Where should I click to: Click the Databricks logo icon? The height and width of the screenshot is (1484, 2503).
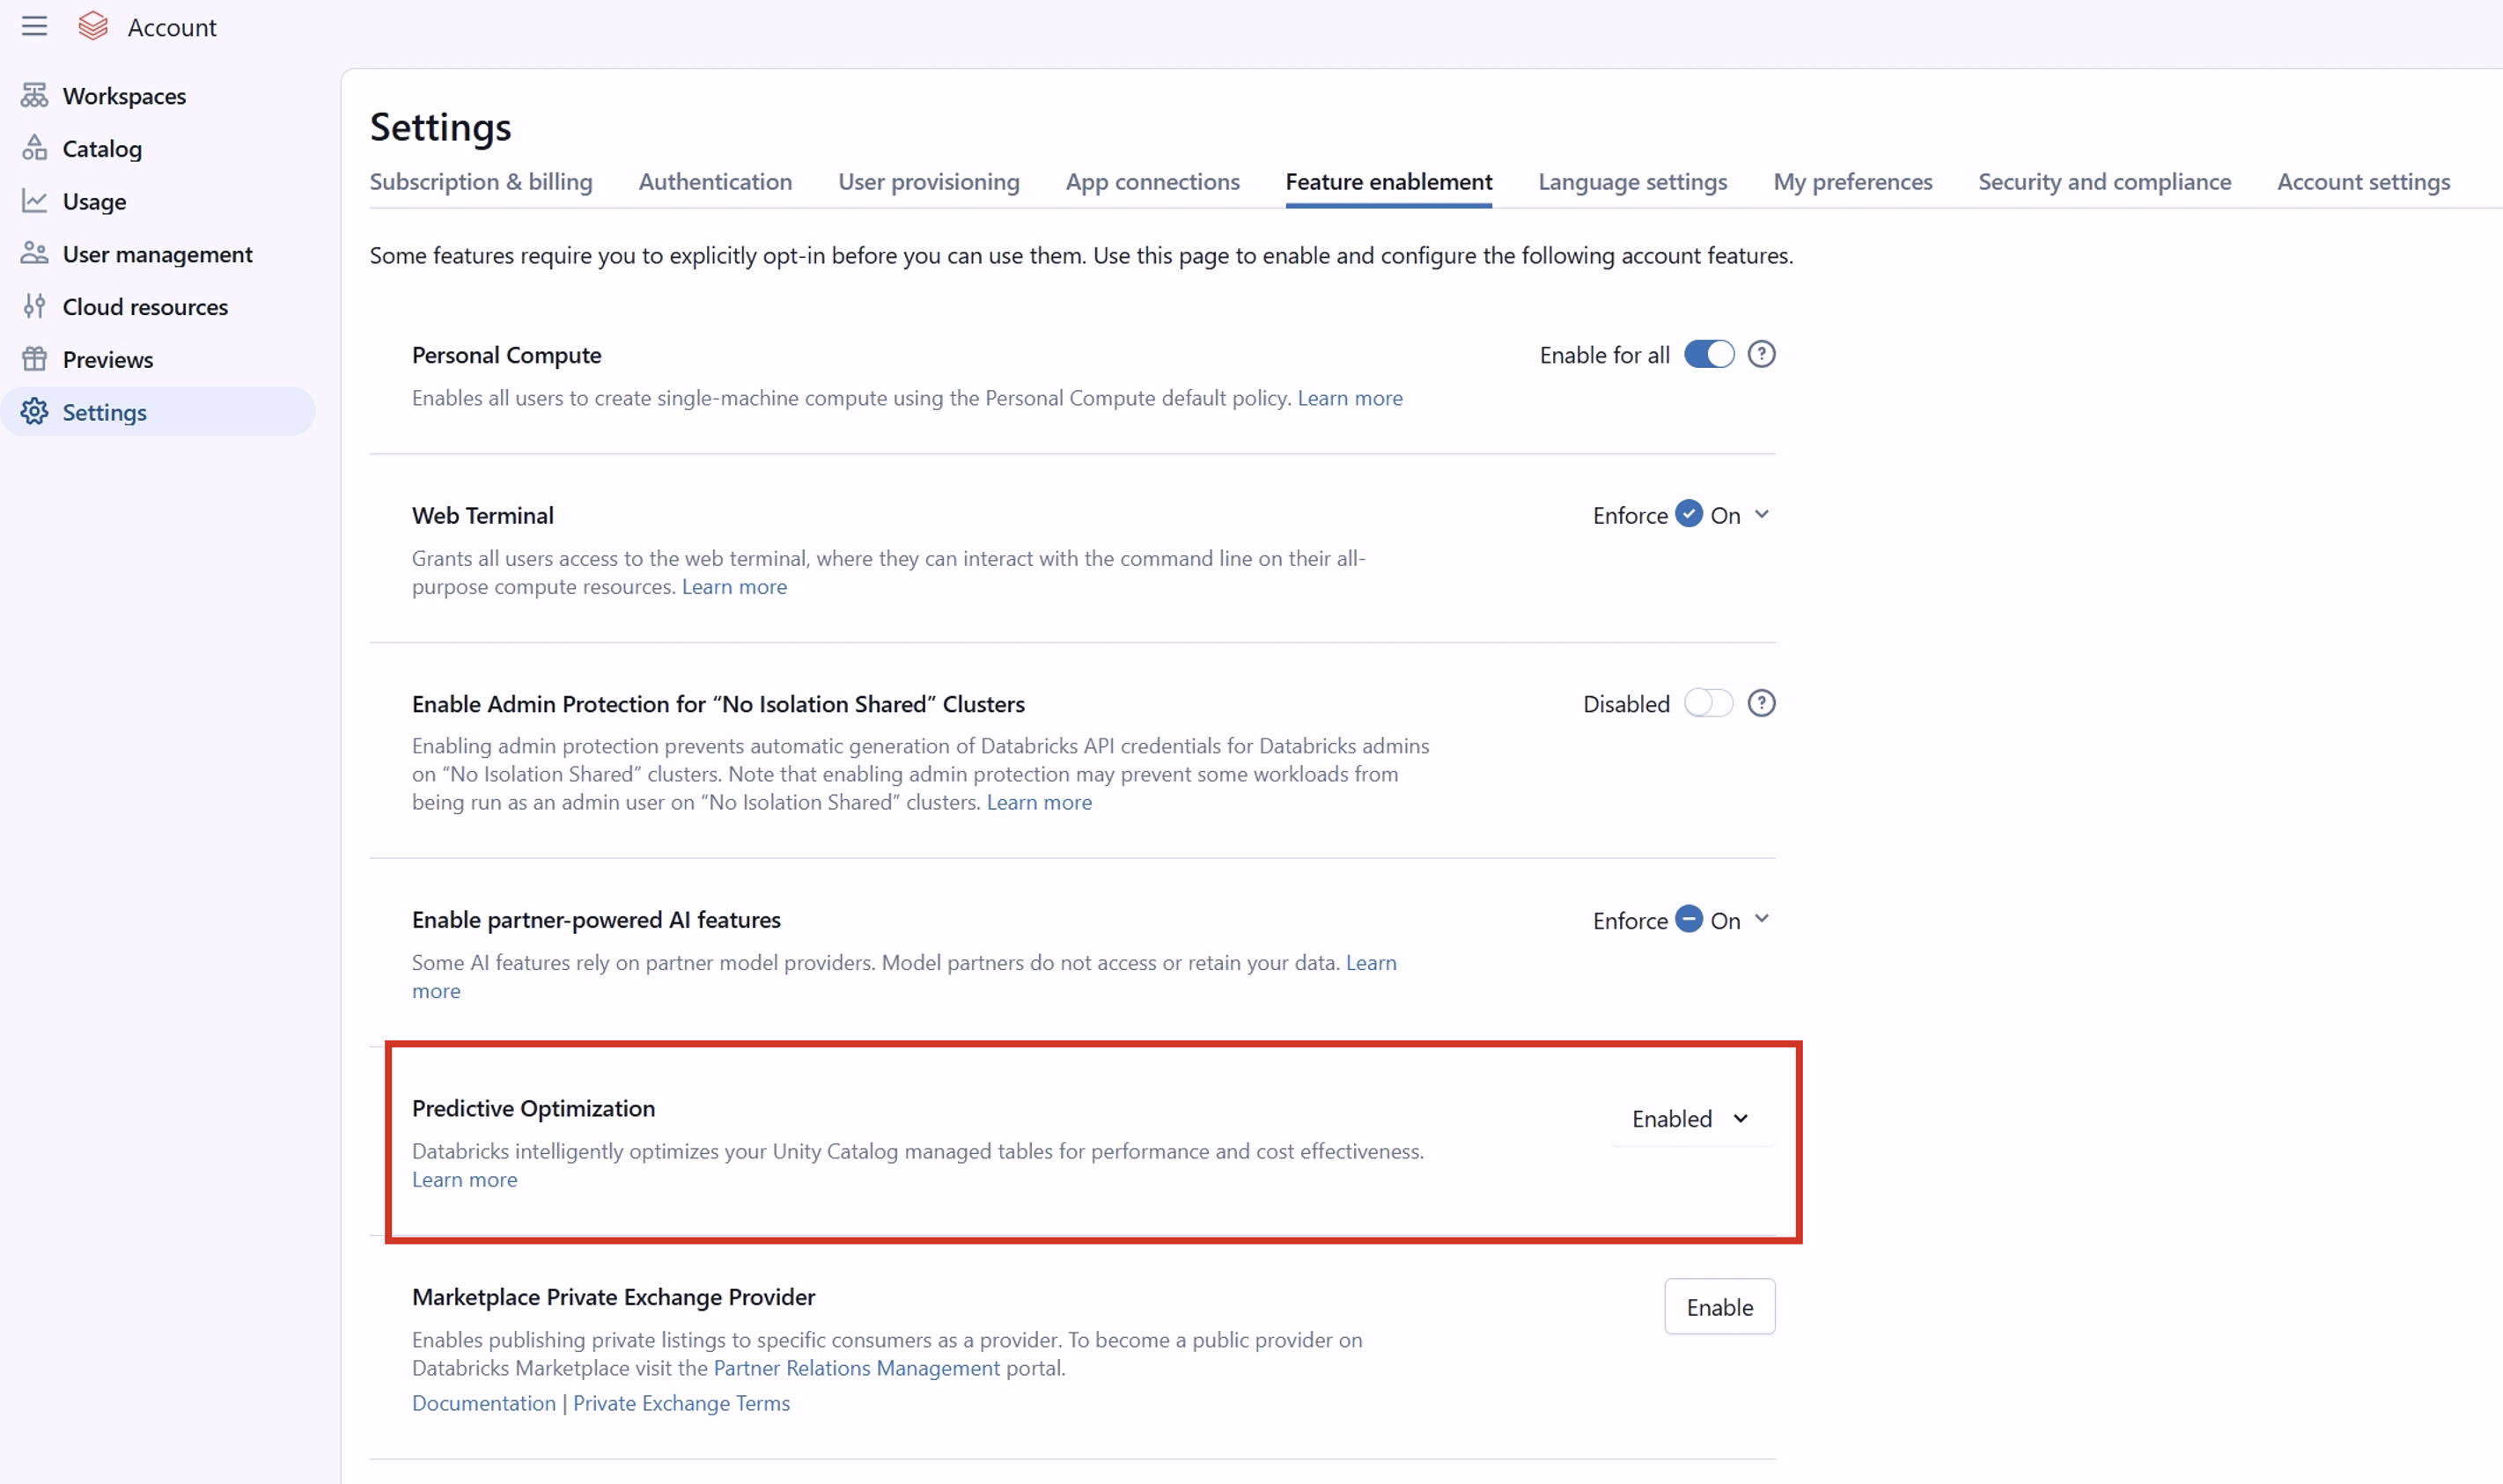pyautogui.click(x=93, y=26)
